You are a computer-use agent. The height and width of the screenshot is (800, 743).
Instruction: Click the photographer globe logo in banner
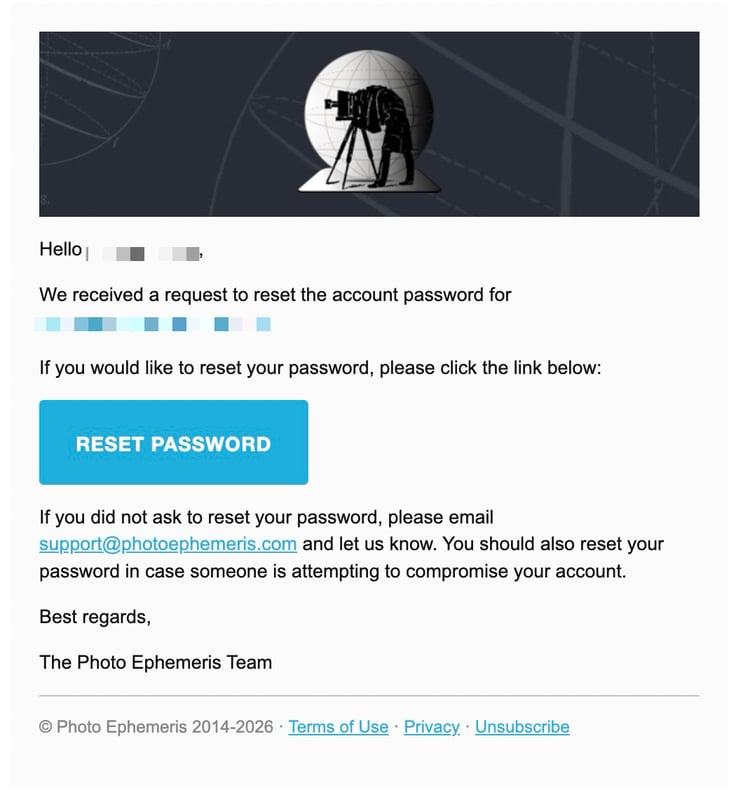pos(369,121)
